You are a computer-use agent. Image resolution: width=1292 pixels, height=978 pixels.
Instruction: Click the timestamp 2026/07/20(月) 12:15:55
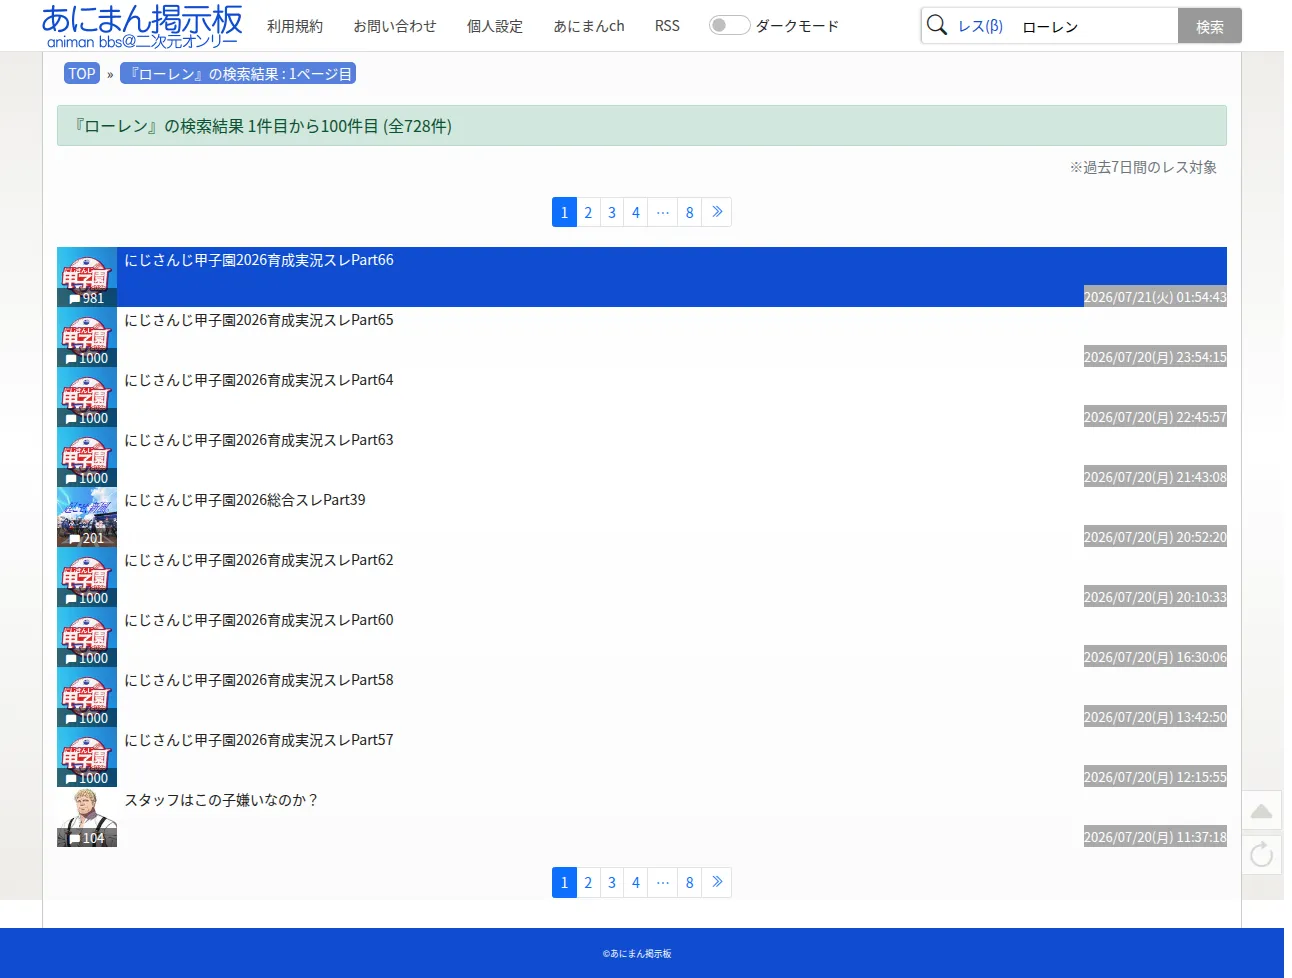pos(1155,777)
